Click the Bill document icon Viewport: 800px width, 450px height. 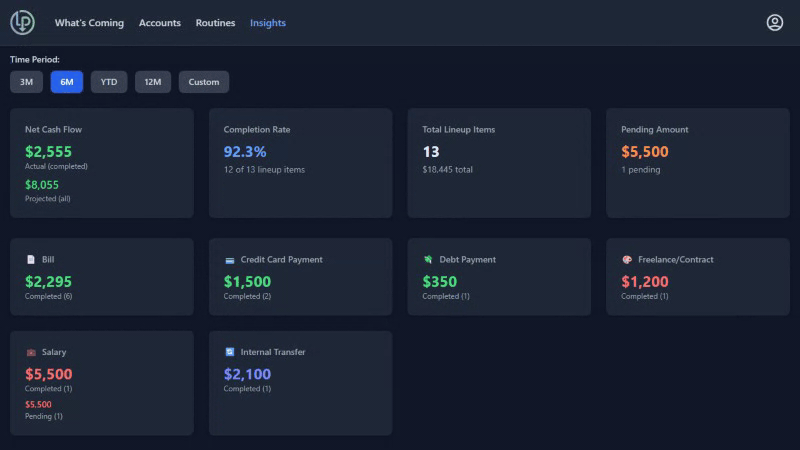click(31, 260)
